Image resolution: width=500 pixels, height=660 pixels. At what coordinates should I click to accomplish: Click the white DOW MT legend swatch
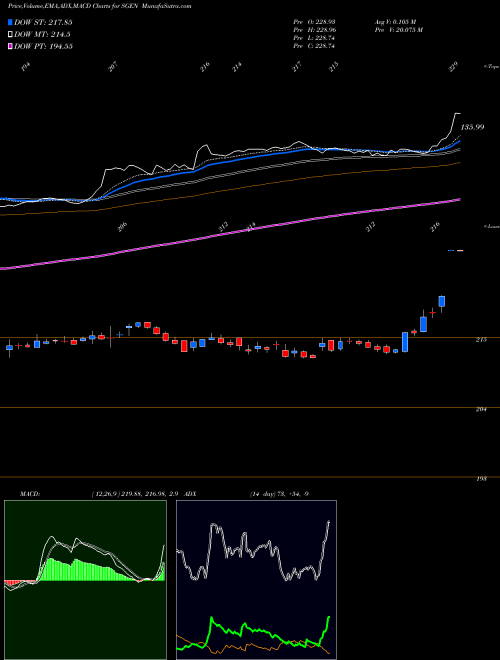pos(10,35)
